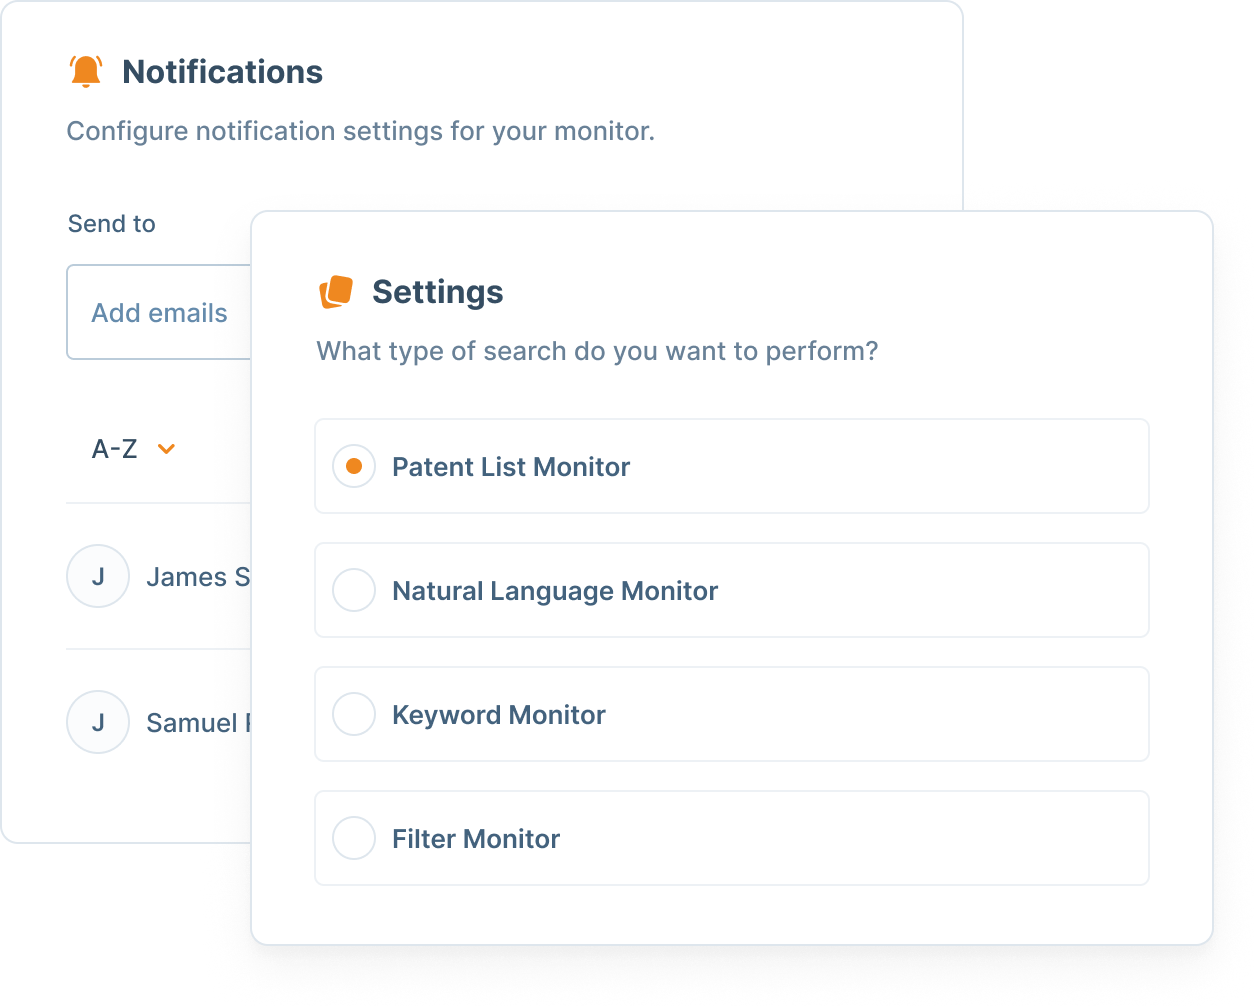Click the Notifications panel heading
This screenshot has width=1254, height=1006.
(x=222, y=72)
